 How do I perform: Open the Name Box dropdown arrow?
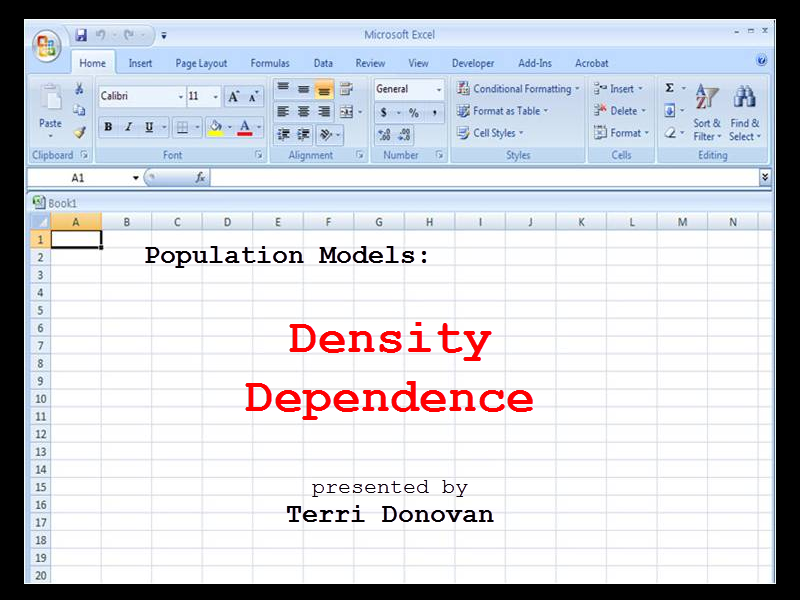point(136,178)
